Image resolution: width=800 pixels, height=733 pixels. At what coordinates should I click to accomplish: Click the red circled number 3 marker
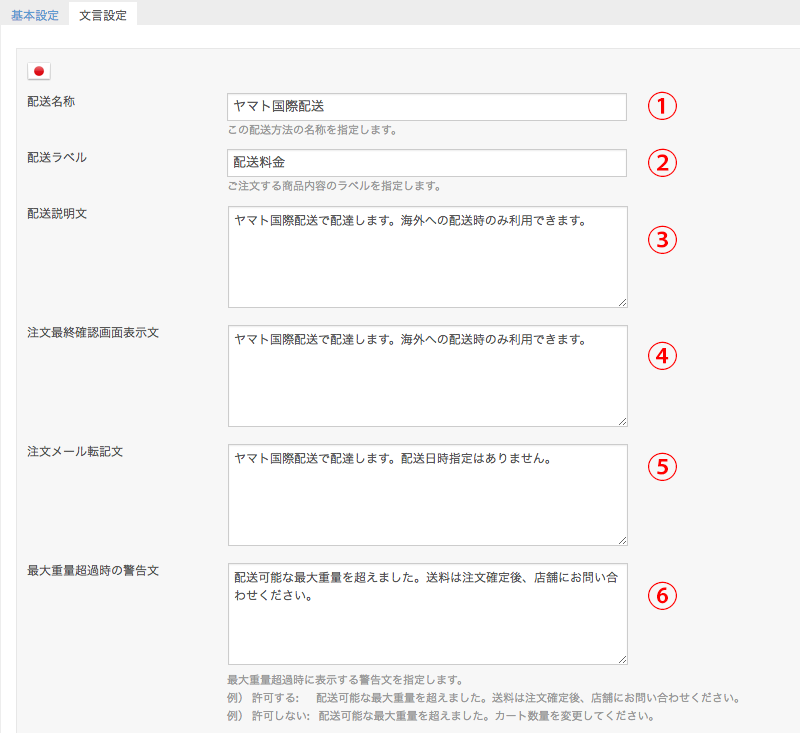tap(662, 240)
